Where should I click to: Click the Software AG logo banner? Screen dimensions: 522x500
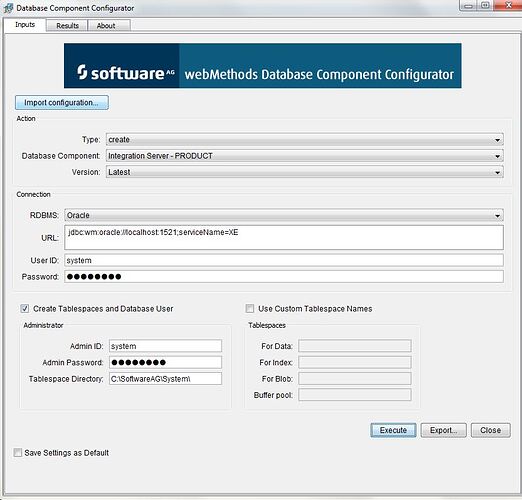pyautogui.click(x=263, y=66)
